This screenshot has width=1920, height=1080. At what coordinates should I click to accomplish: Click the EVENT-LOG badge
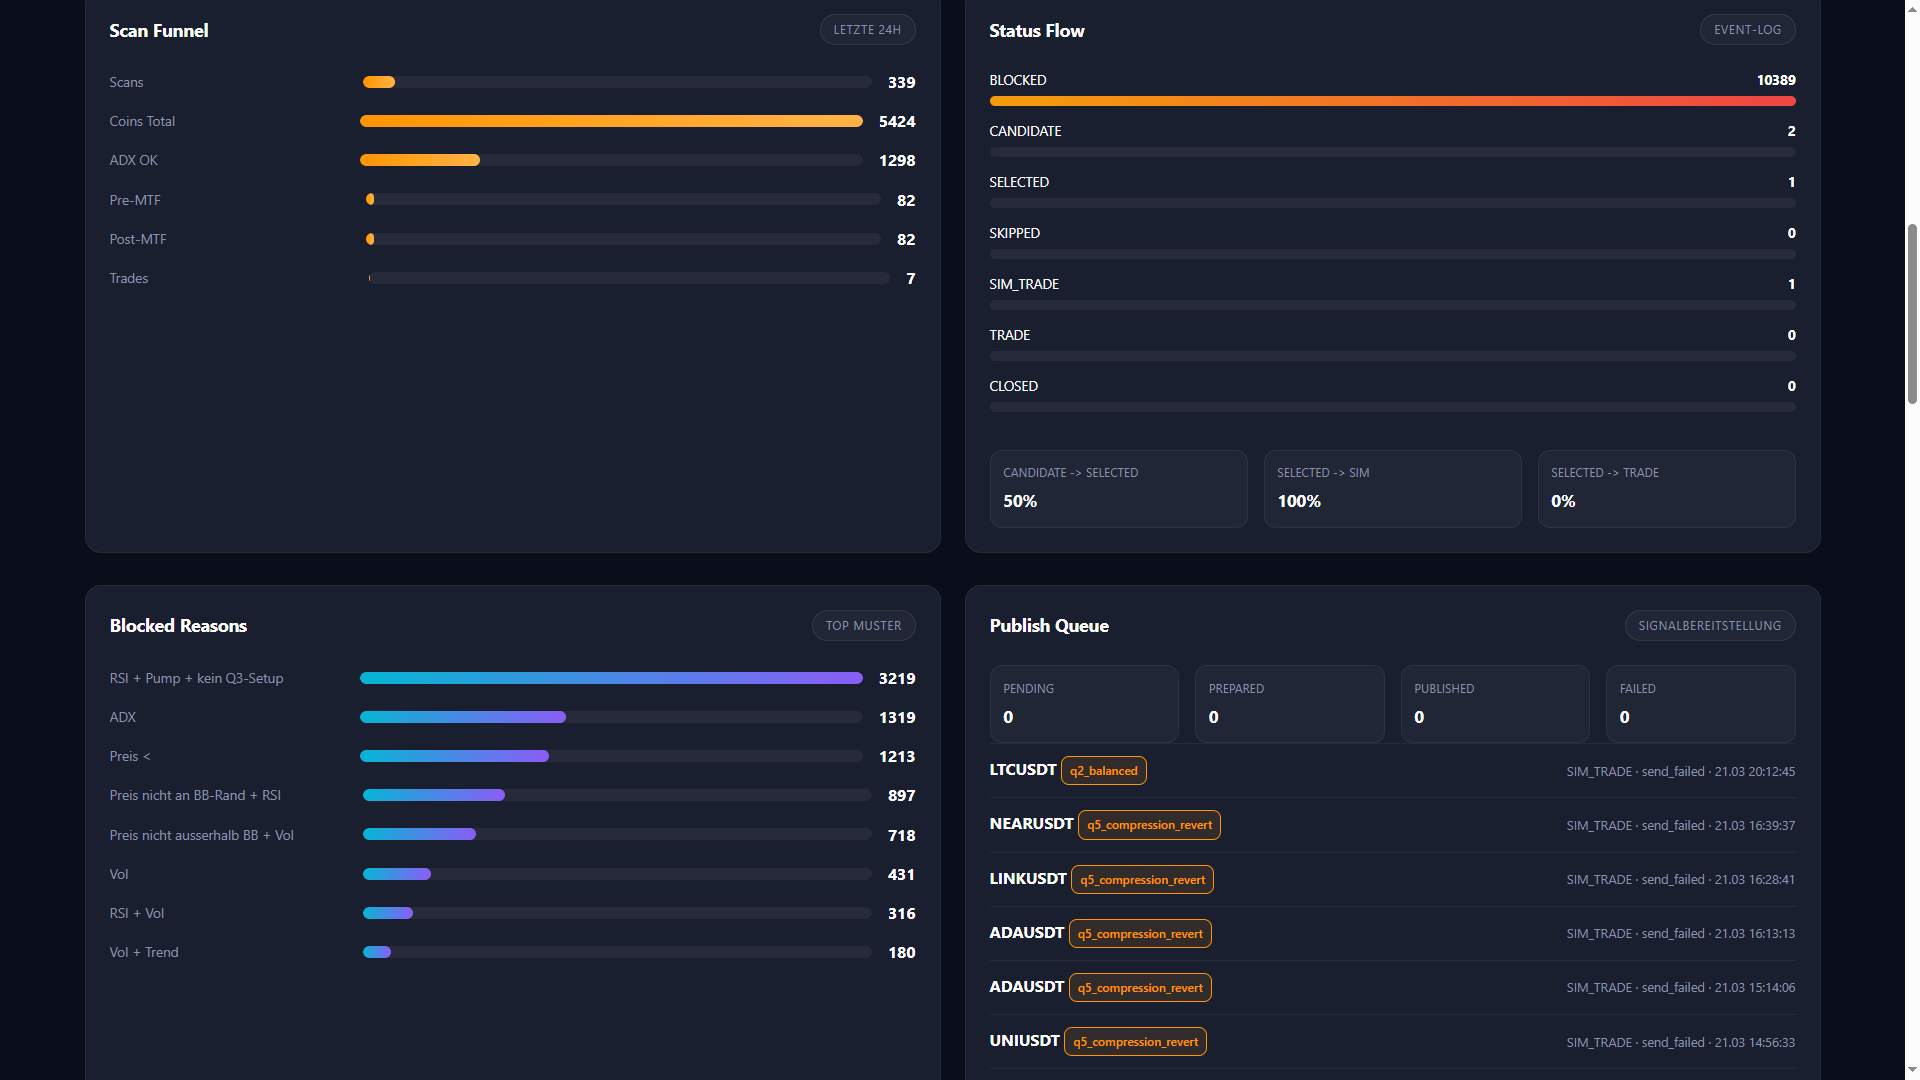pyautogui.click(x=1747, y=30)
